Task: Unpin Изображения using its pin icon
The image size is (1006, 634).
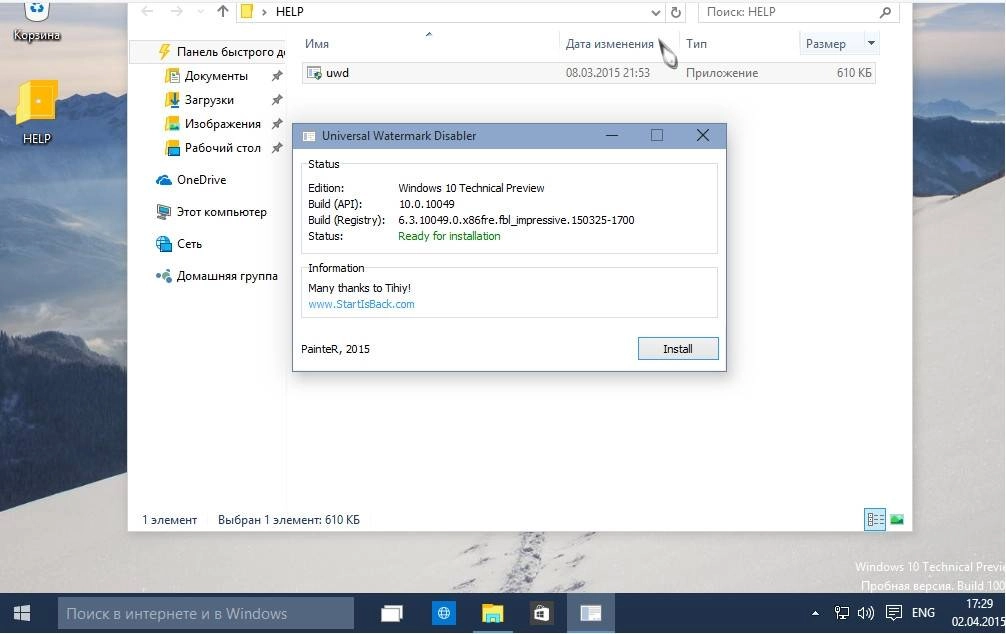Action: point(277,124)
